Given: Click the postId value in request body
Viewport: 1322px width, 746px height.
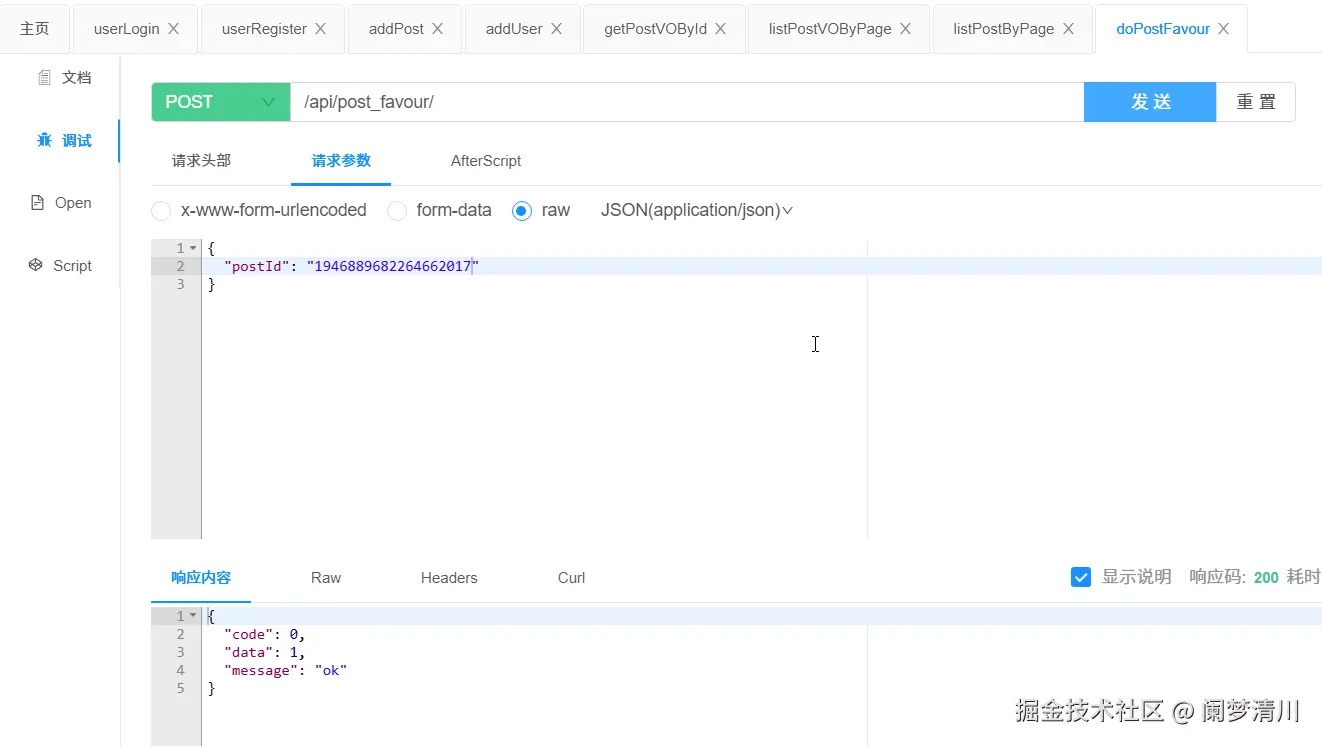Looking at the screenshot, I should point(393,266).
